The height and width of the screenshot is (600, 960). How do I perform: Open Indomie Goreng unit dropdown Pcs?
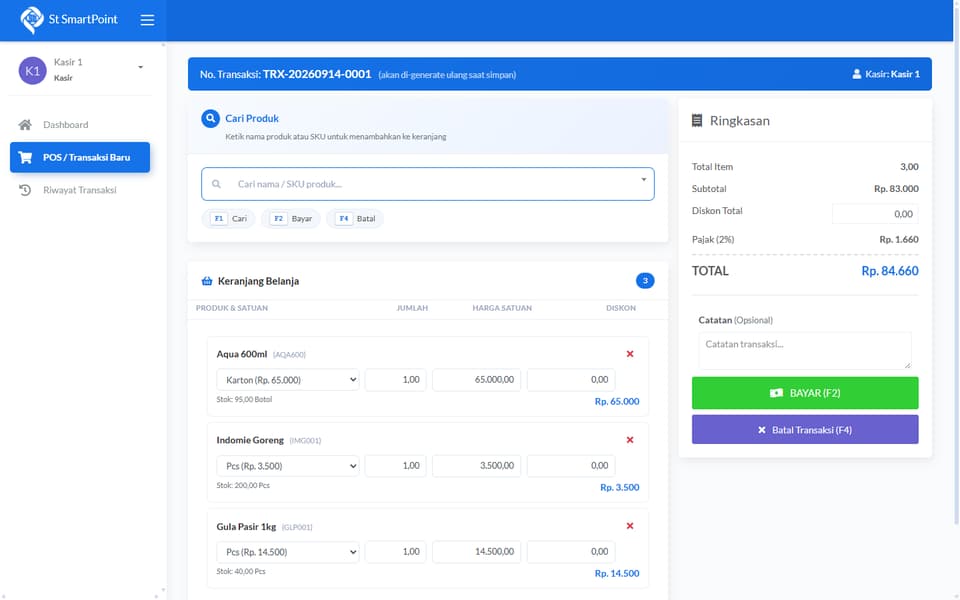click(x=288, y=466)
